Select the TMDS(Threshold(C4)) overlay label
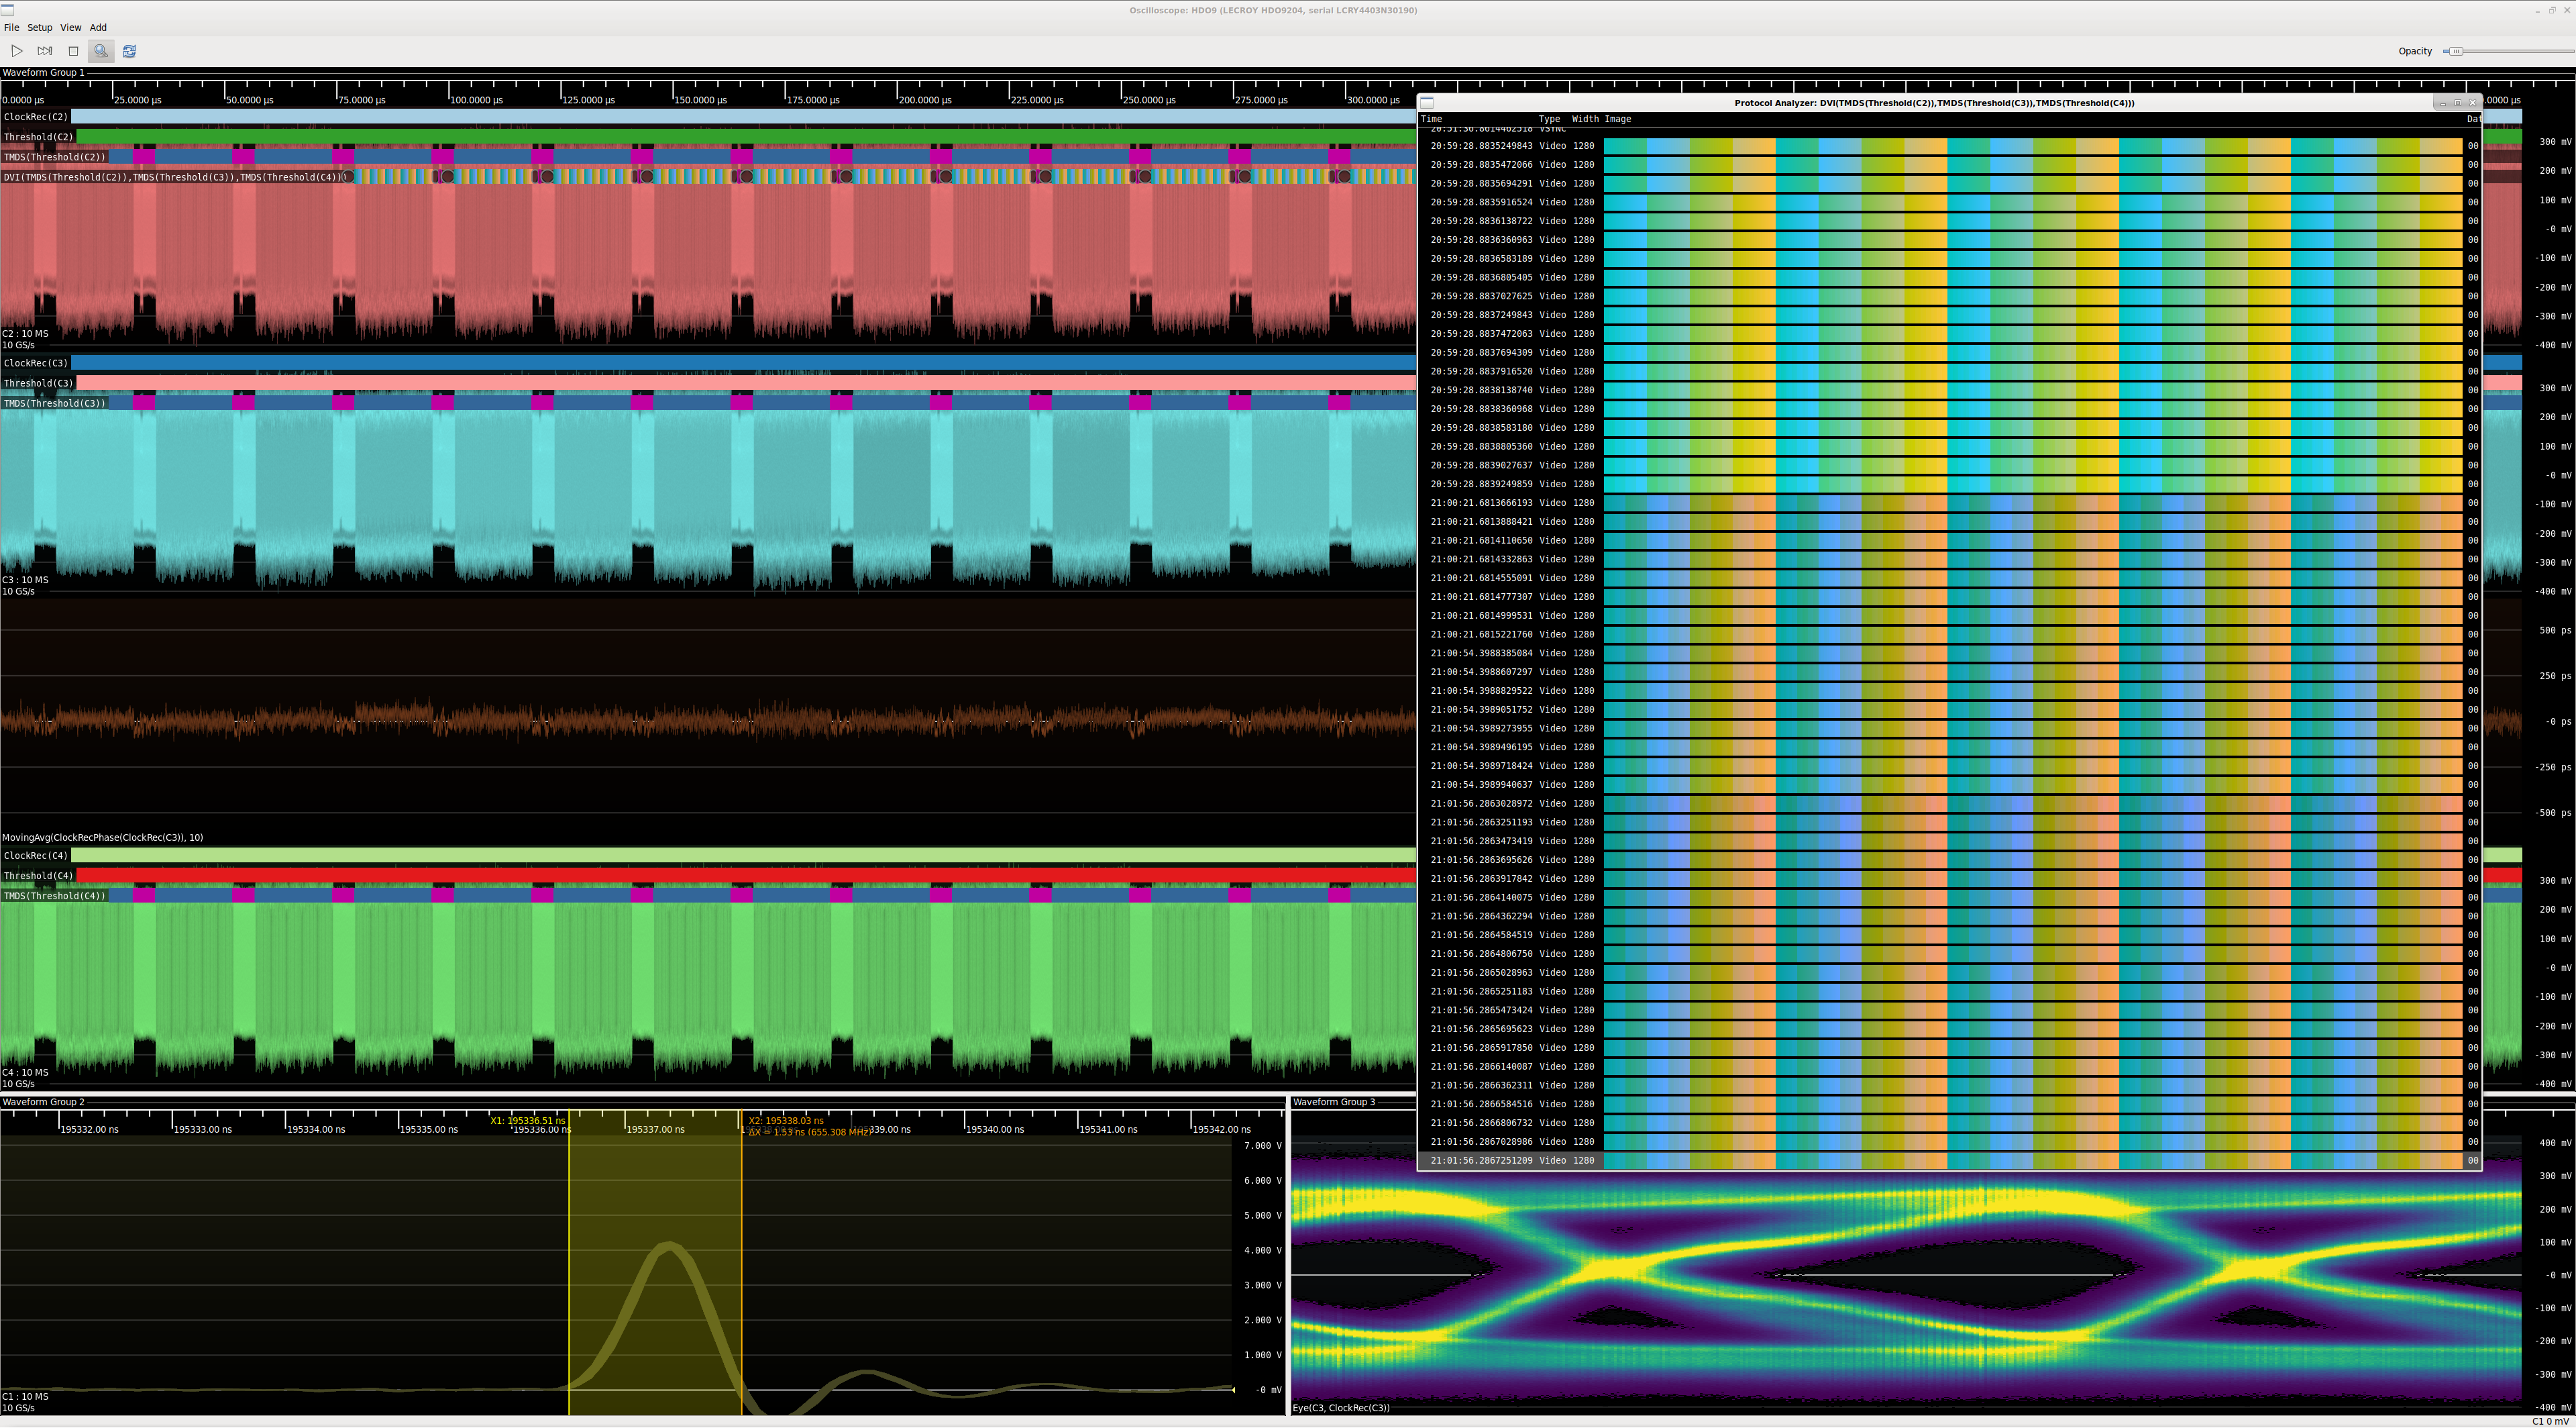Screen dimensions: 2576x1428 pyautogui.click(x=55, y=896)
